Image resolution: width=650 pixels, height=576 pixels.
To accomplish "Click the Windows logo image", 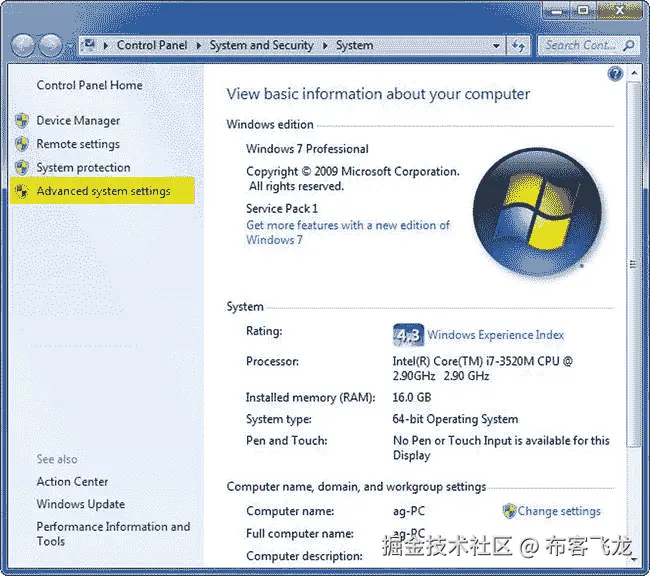I will click(537, 212).
